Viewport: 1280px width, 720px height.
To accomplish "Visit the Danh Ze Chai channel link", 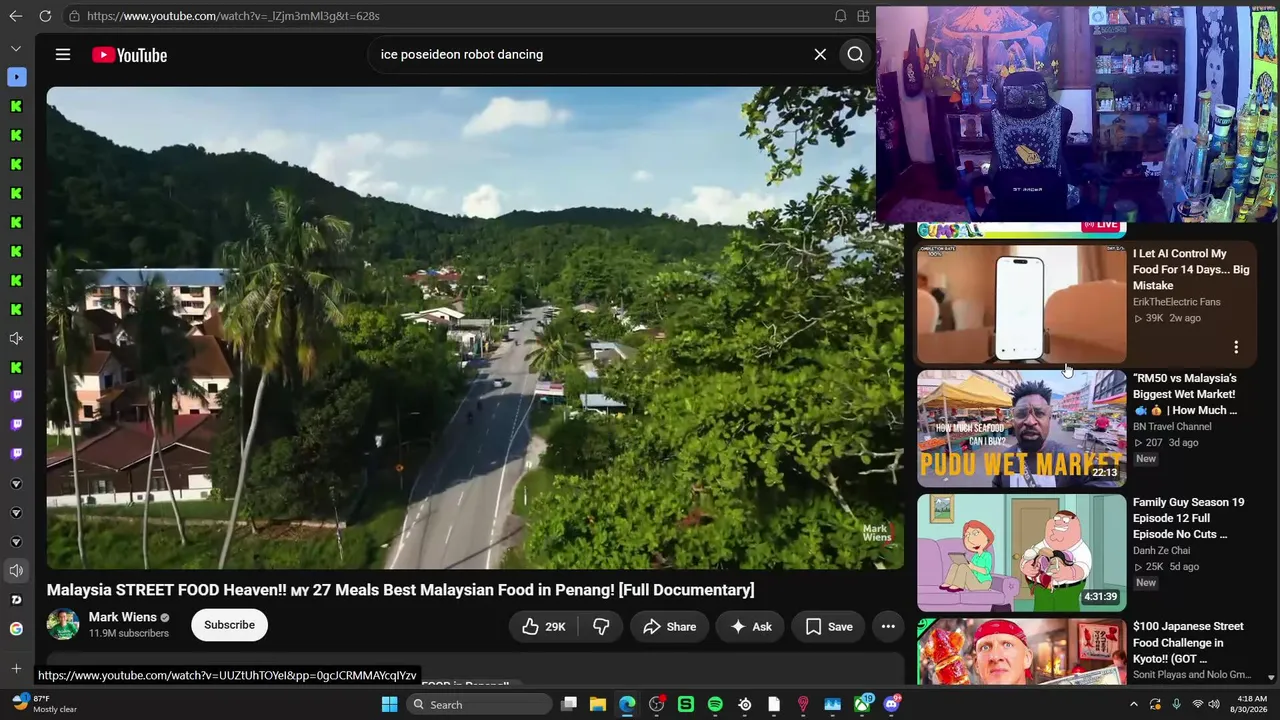I will (1162, 551).
